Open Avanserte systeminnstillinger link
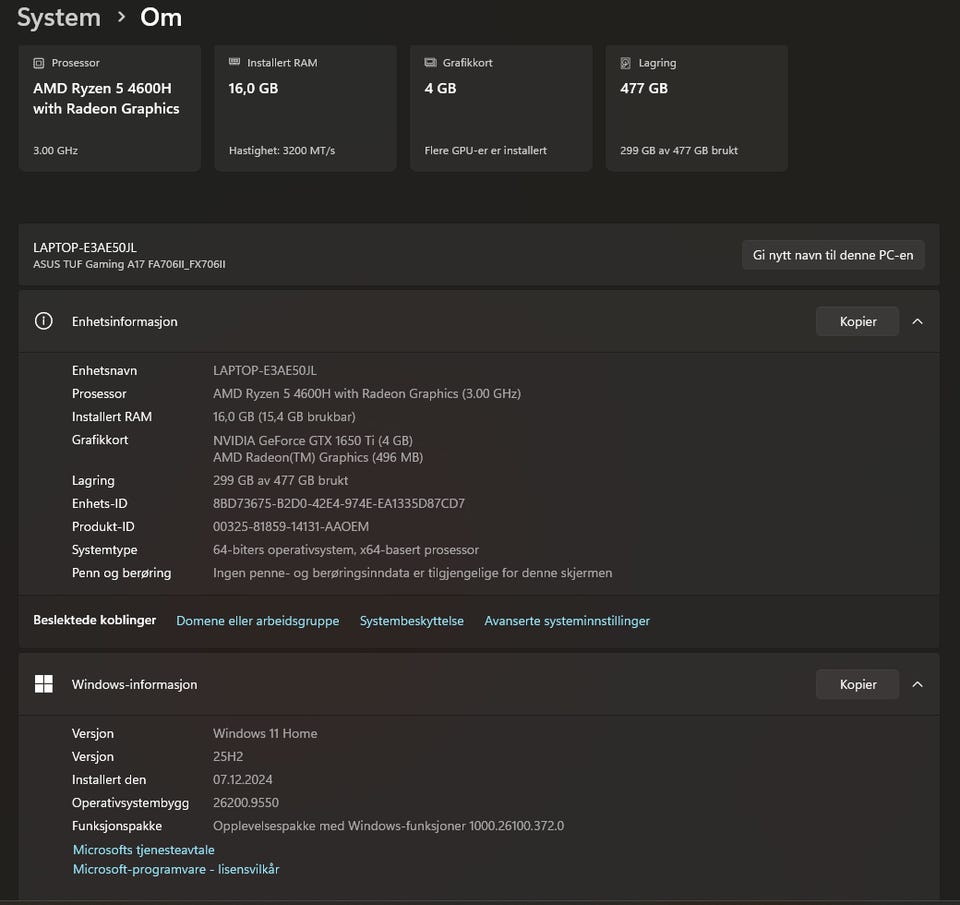This screenshot has height=905, width=960. click(567, 621)
